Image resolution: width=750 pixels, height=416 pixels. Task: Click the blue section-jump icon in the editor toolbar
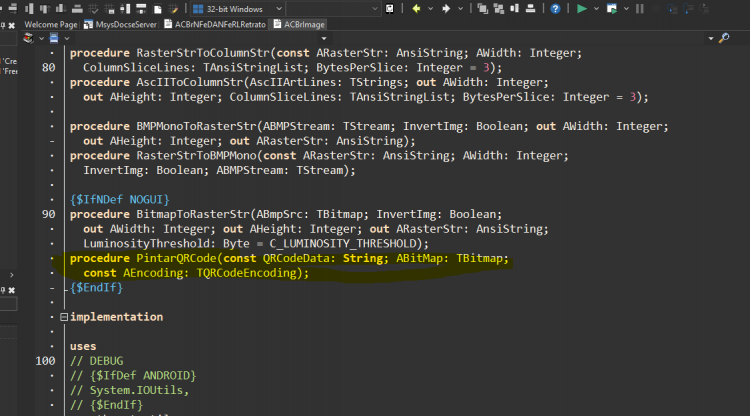[54, 38]
